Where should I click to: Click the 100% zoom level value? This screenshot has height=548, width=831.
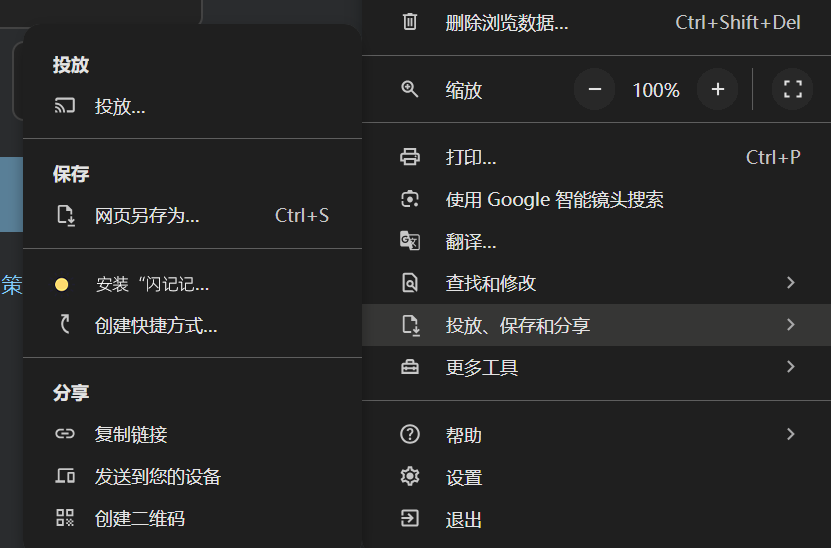point(656,90)
